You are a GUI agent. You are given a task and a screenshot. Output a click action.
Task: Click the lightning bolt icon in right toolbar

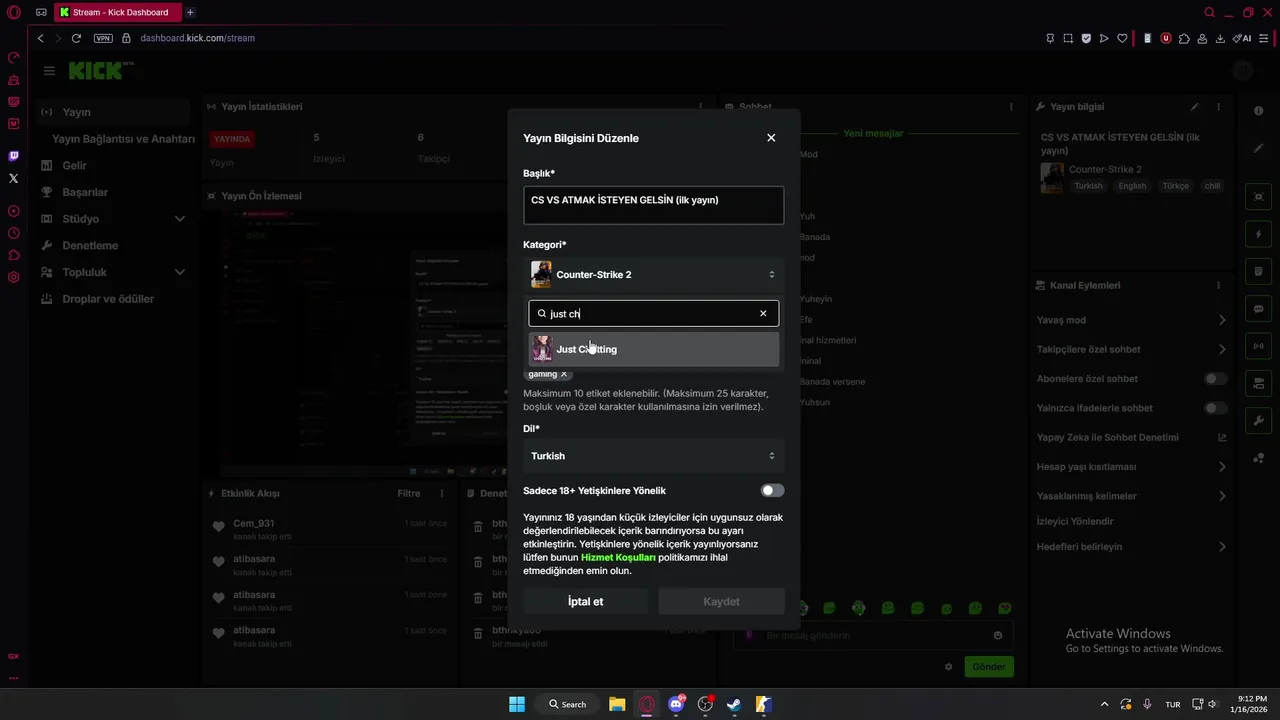pos(1258,234)
